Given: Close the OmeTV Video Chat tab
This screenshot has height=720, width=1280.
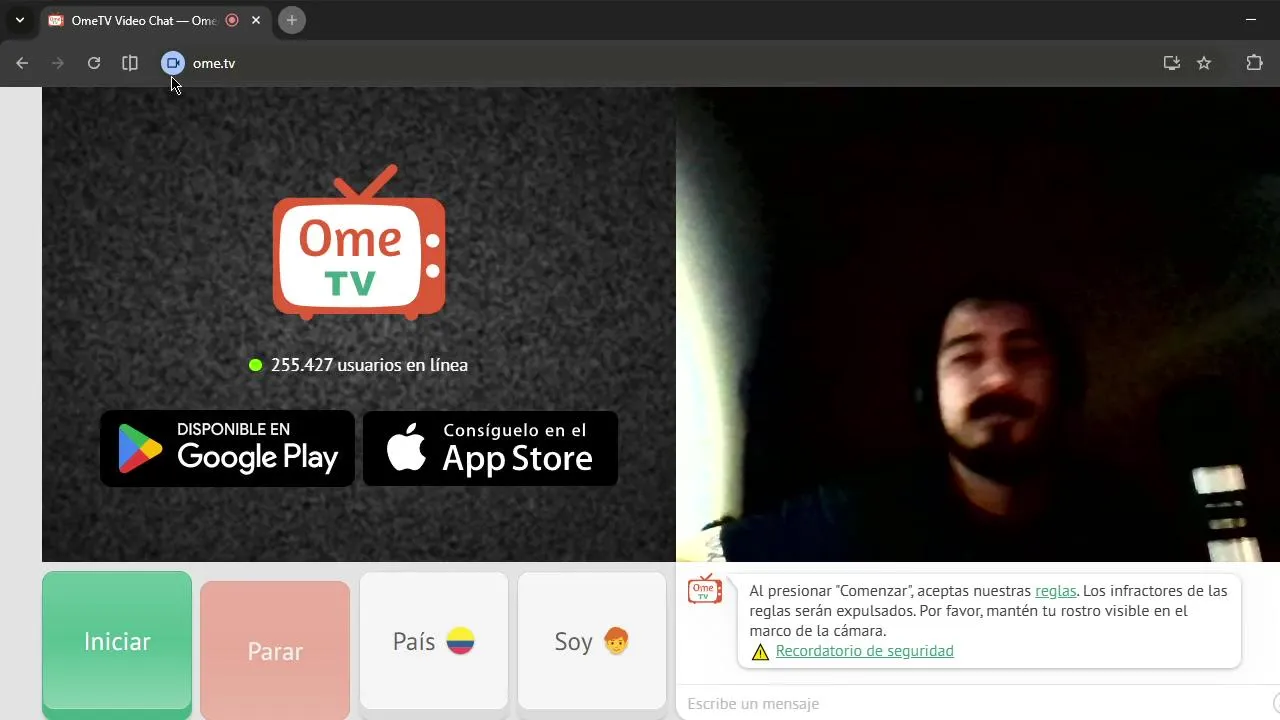Looking at the screenshot, I should pyautogui.click(x=256, y=20).
